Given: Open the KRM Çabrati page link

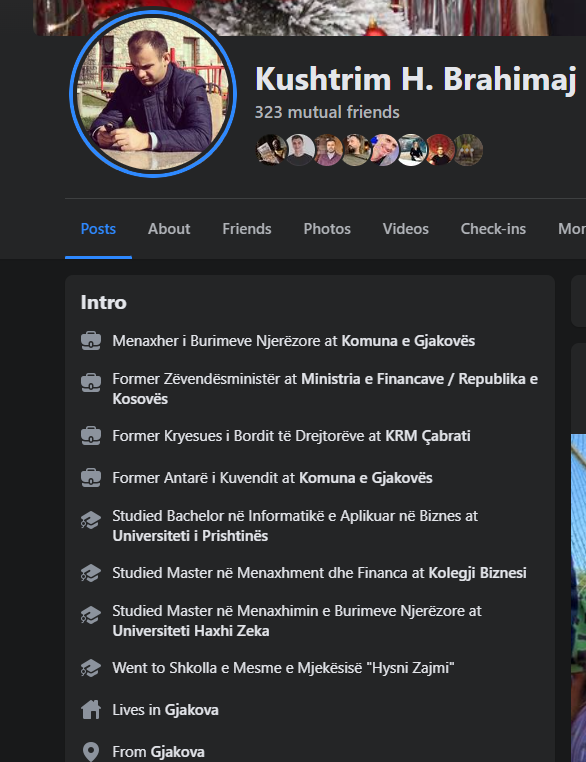Looking at the screenshot, I should click(428, 436).
